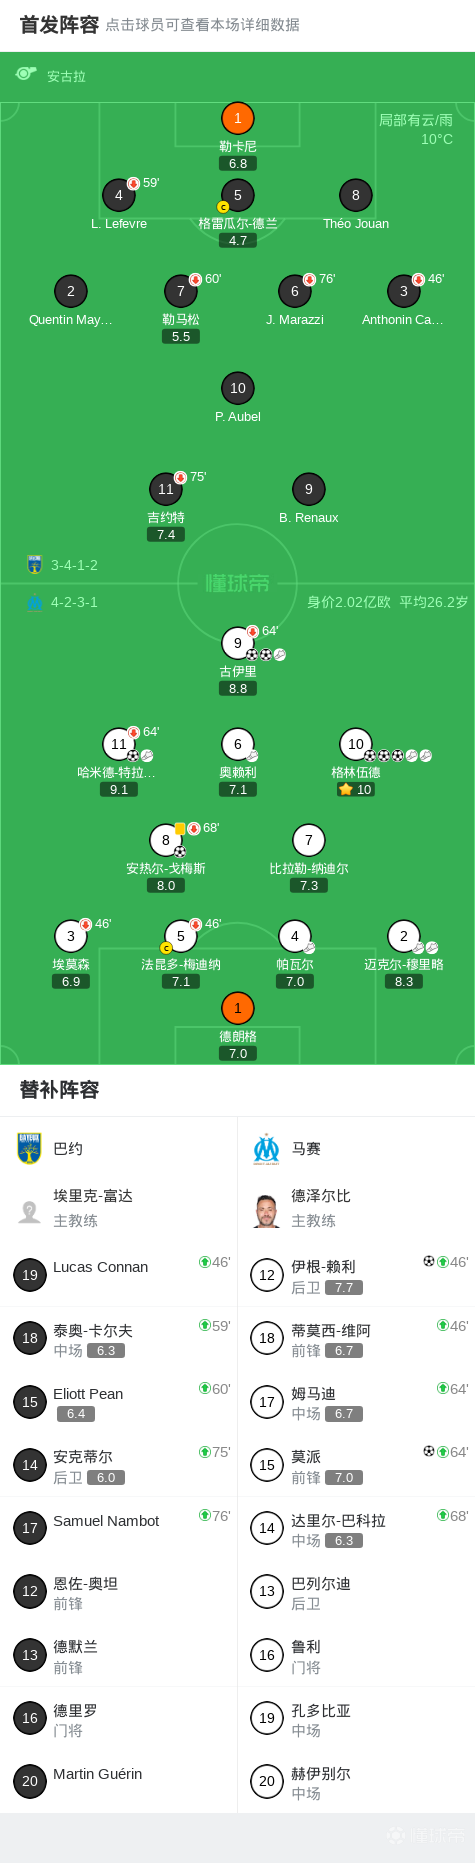475x1863 pixels.
Task: Open substitute Samuel Nambot number 17 row
Action: pyautogui.click(x=119, y=1528)
